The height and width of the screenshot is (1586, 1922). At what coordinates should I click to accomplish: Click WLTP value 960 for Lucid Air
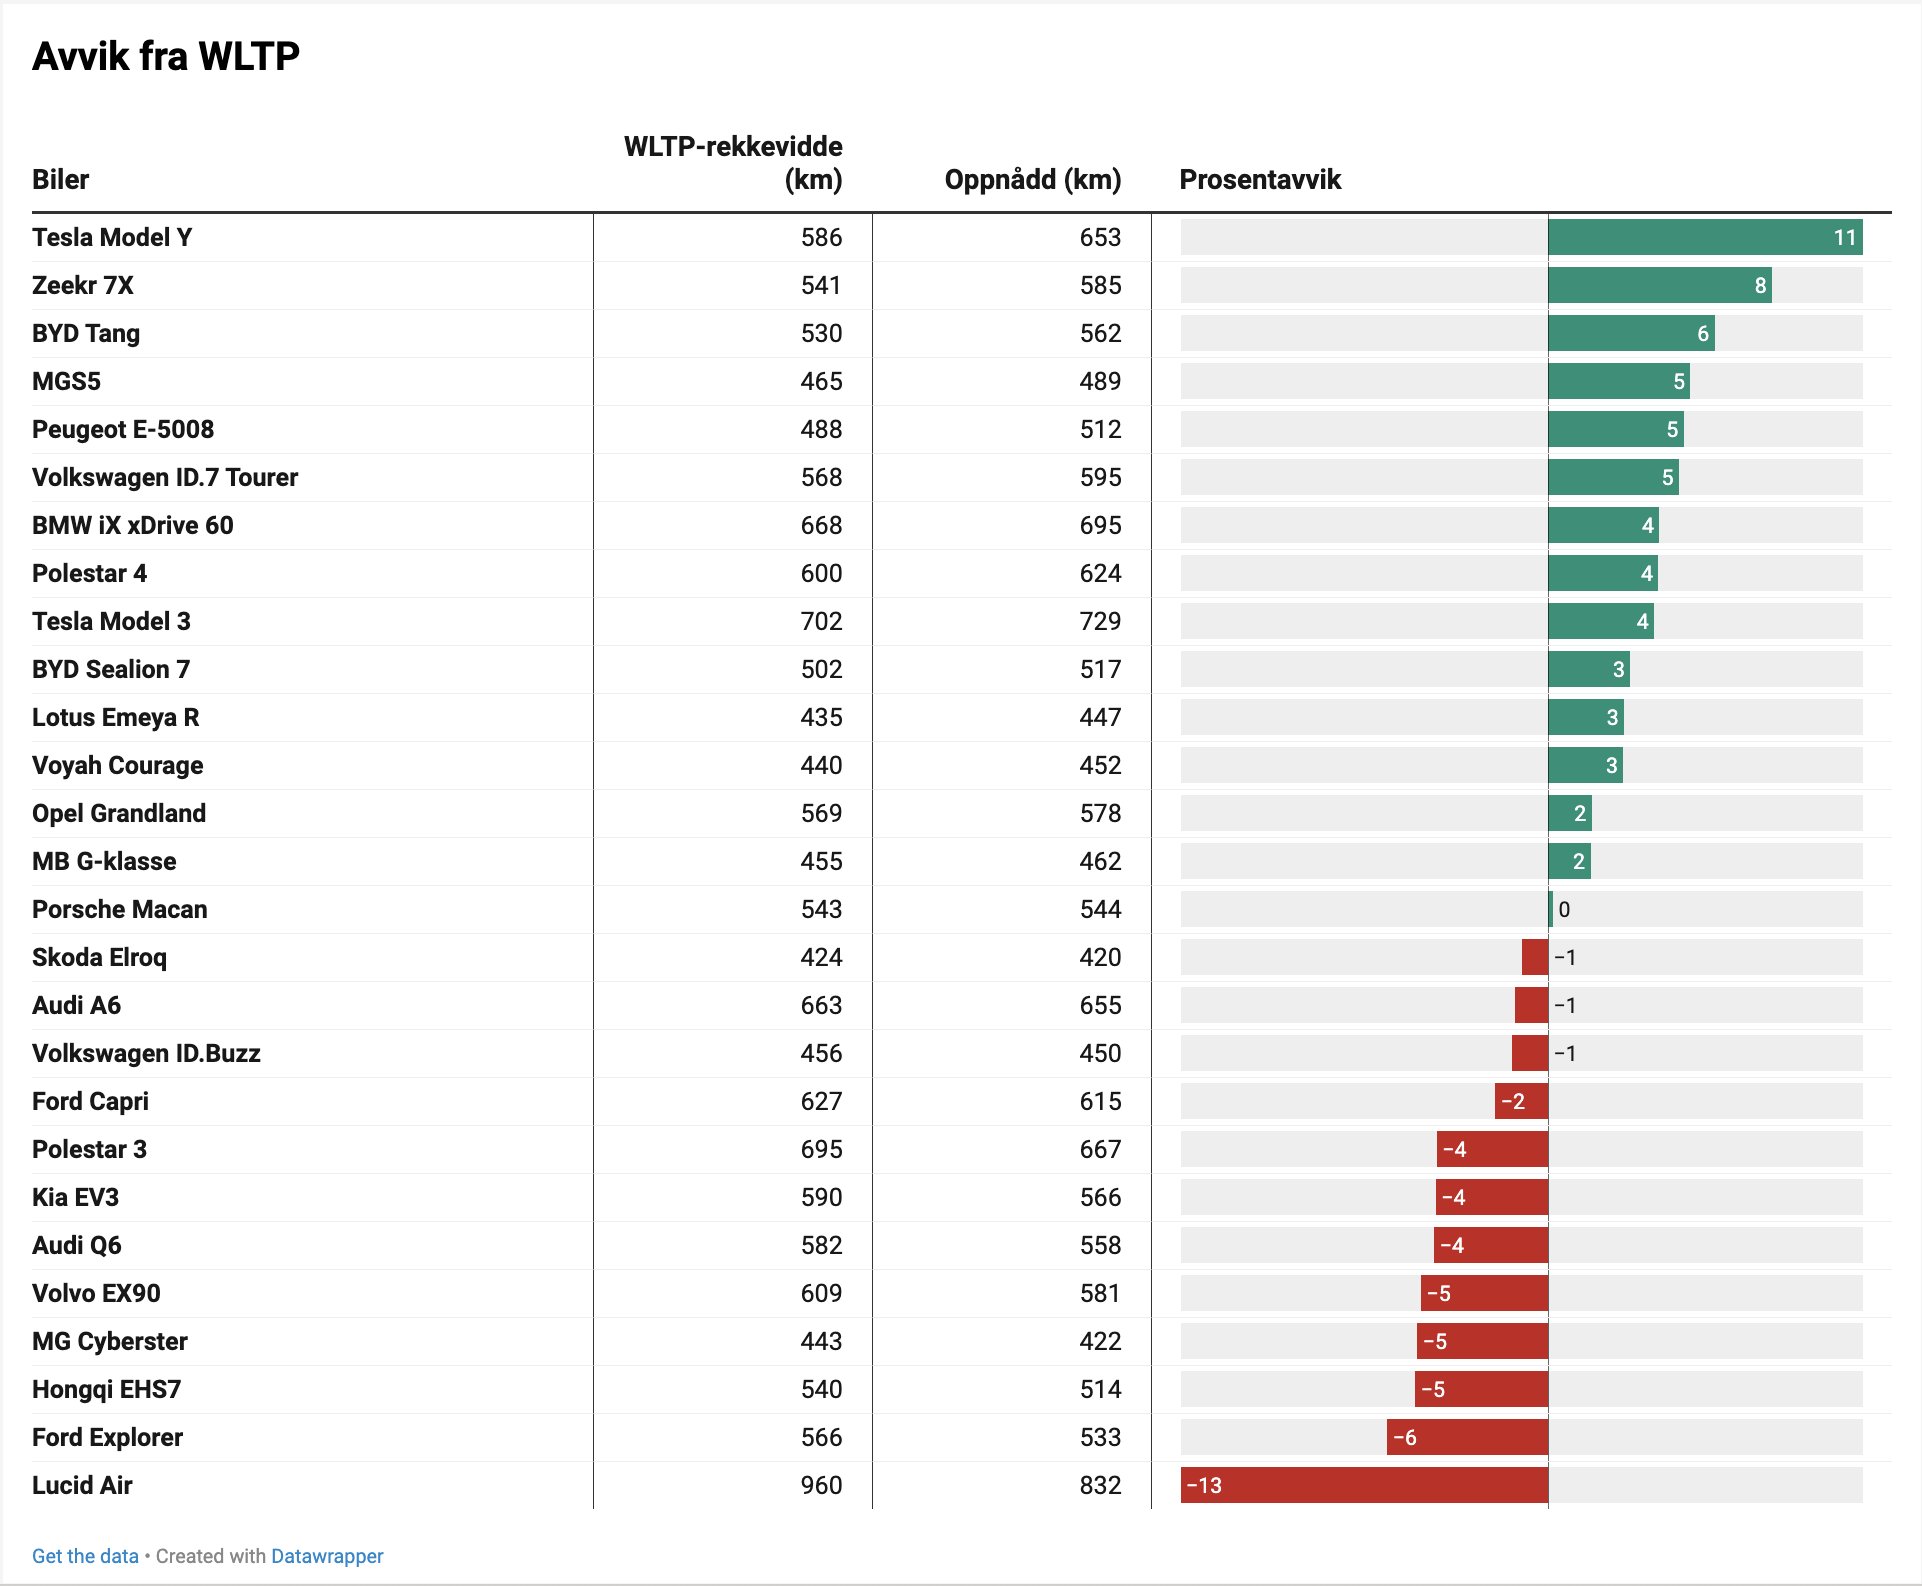click(821, 1485)
